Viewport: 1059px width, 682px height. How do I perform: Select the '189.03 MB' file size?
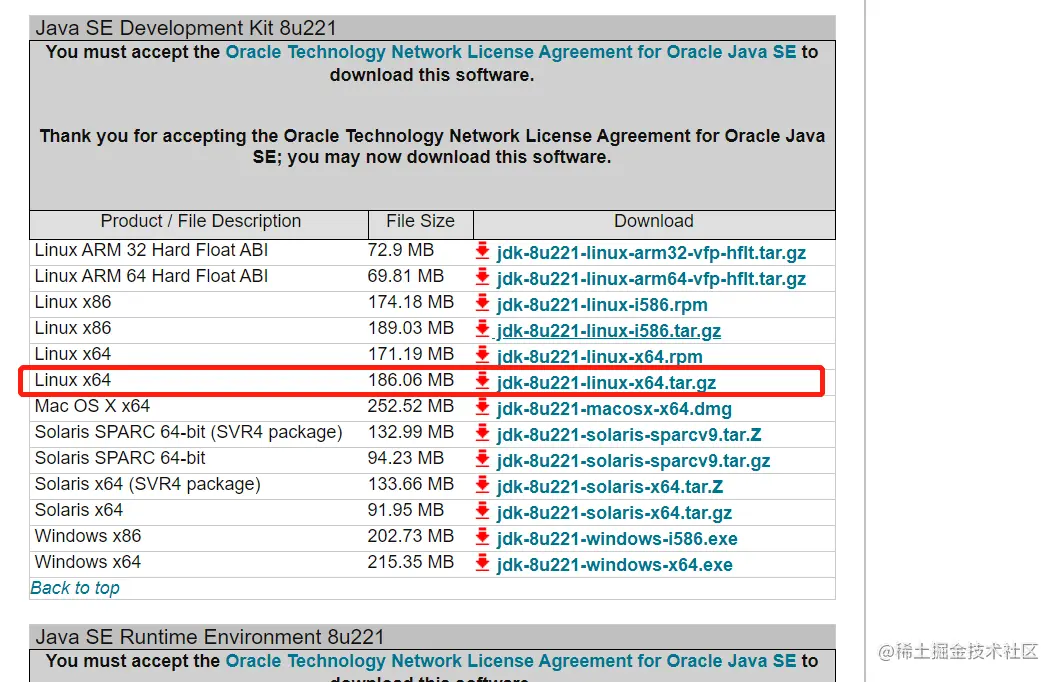411,328
